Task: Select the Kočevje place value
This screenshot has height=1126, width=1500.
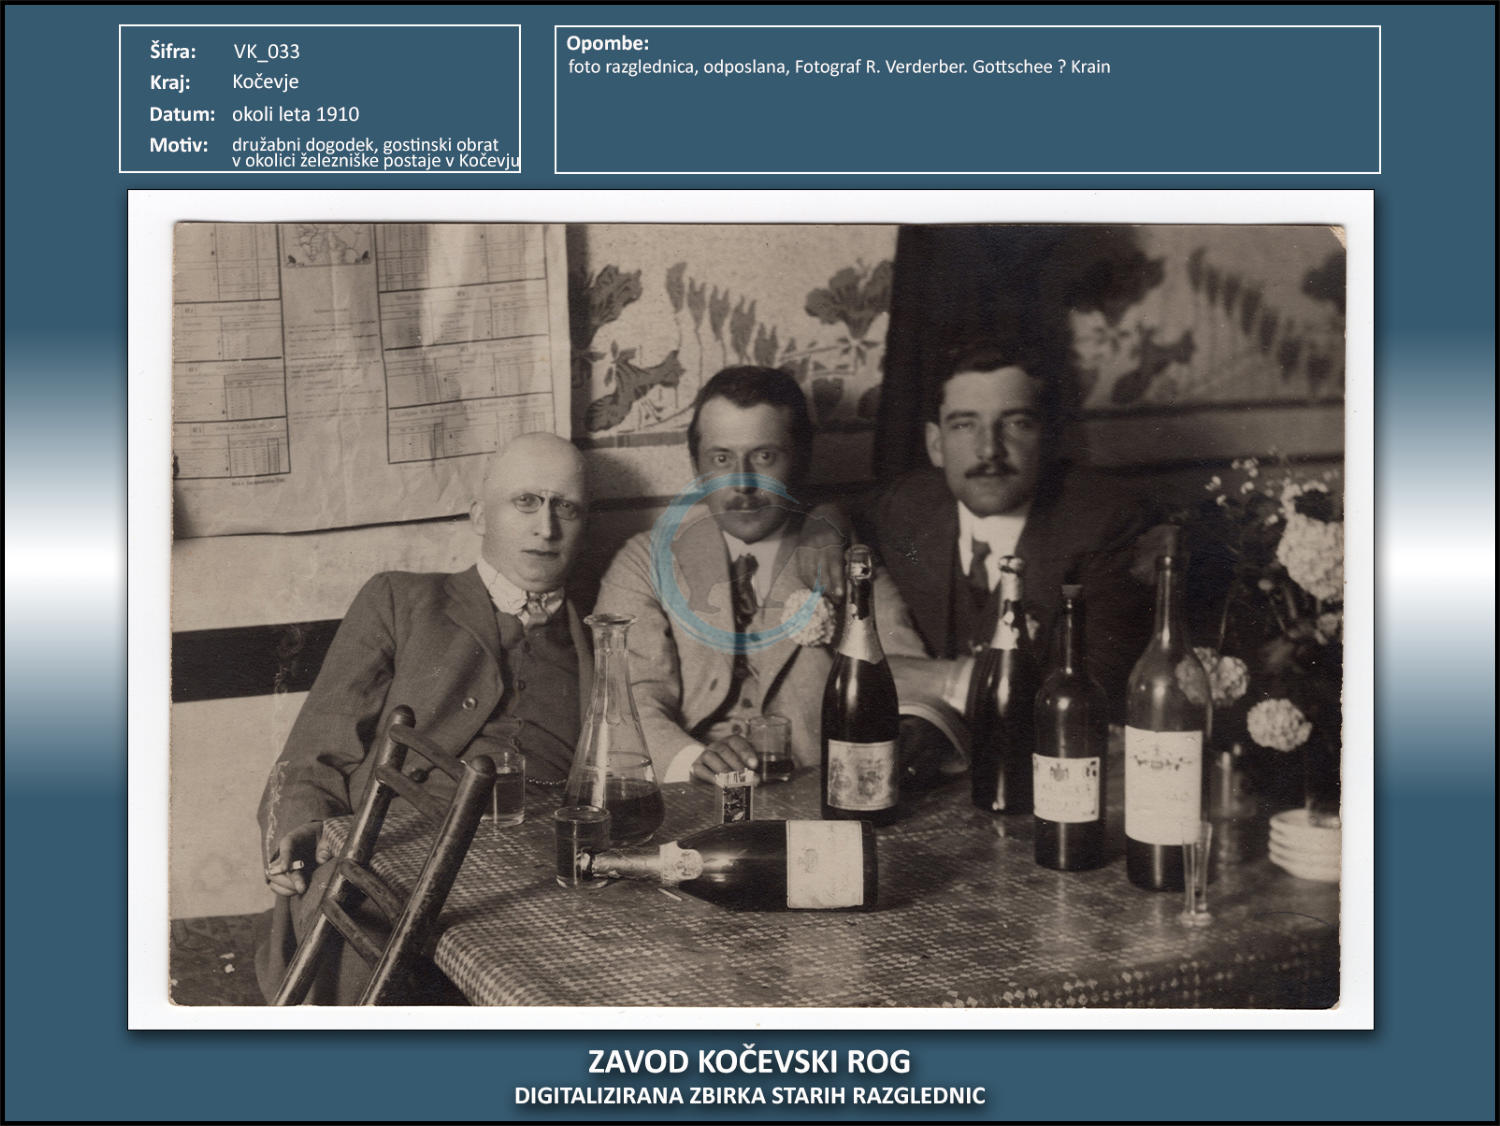Action: point(265,82)
